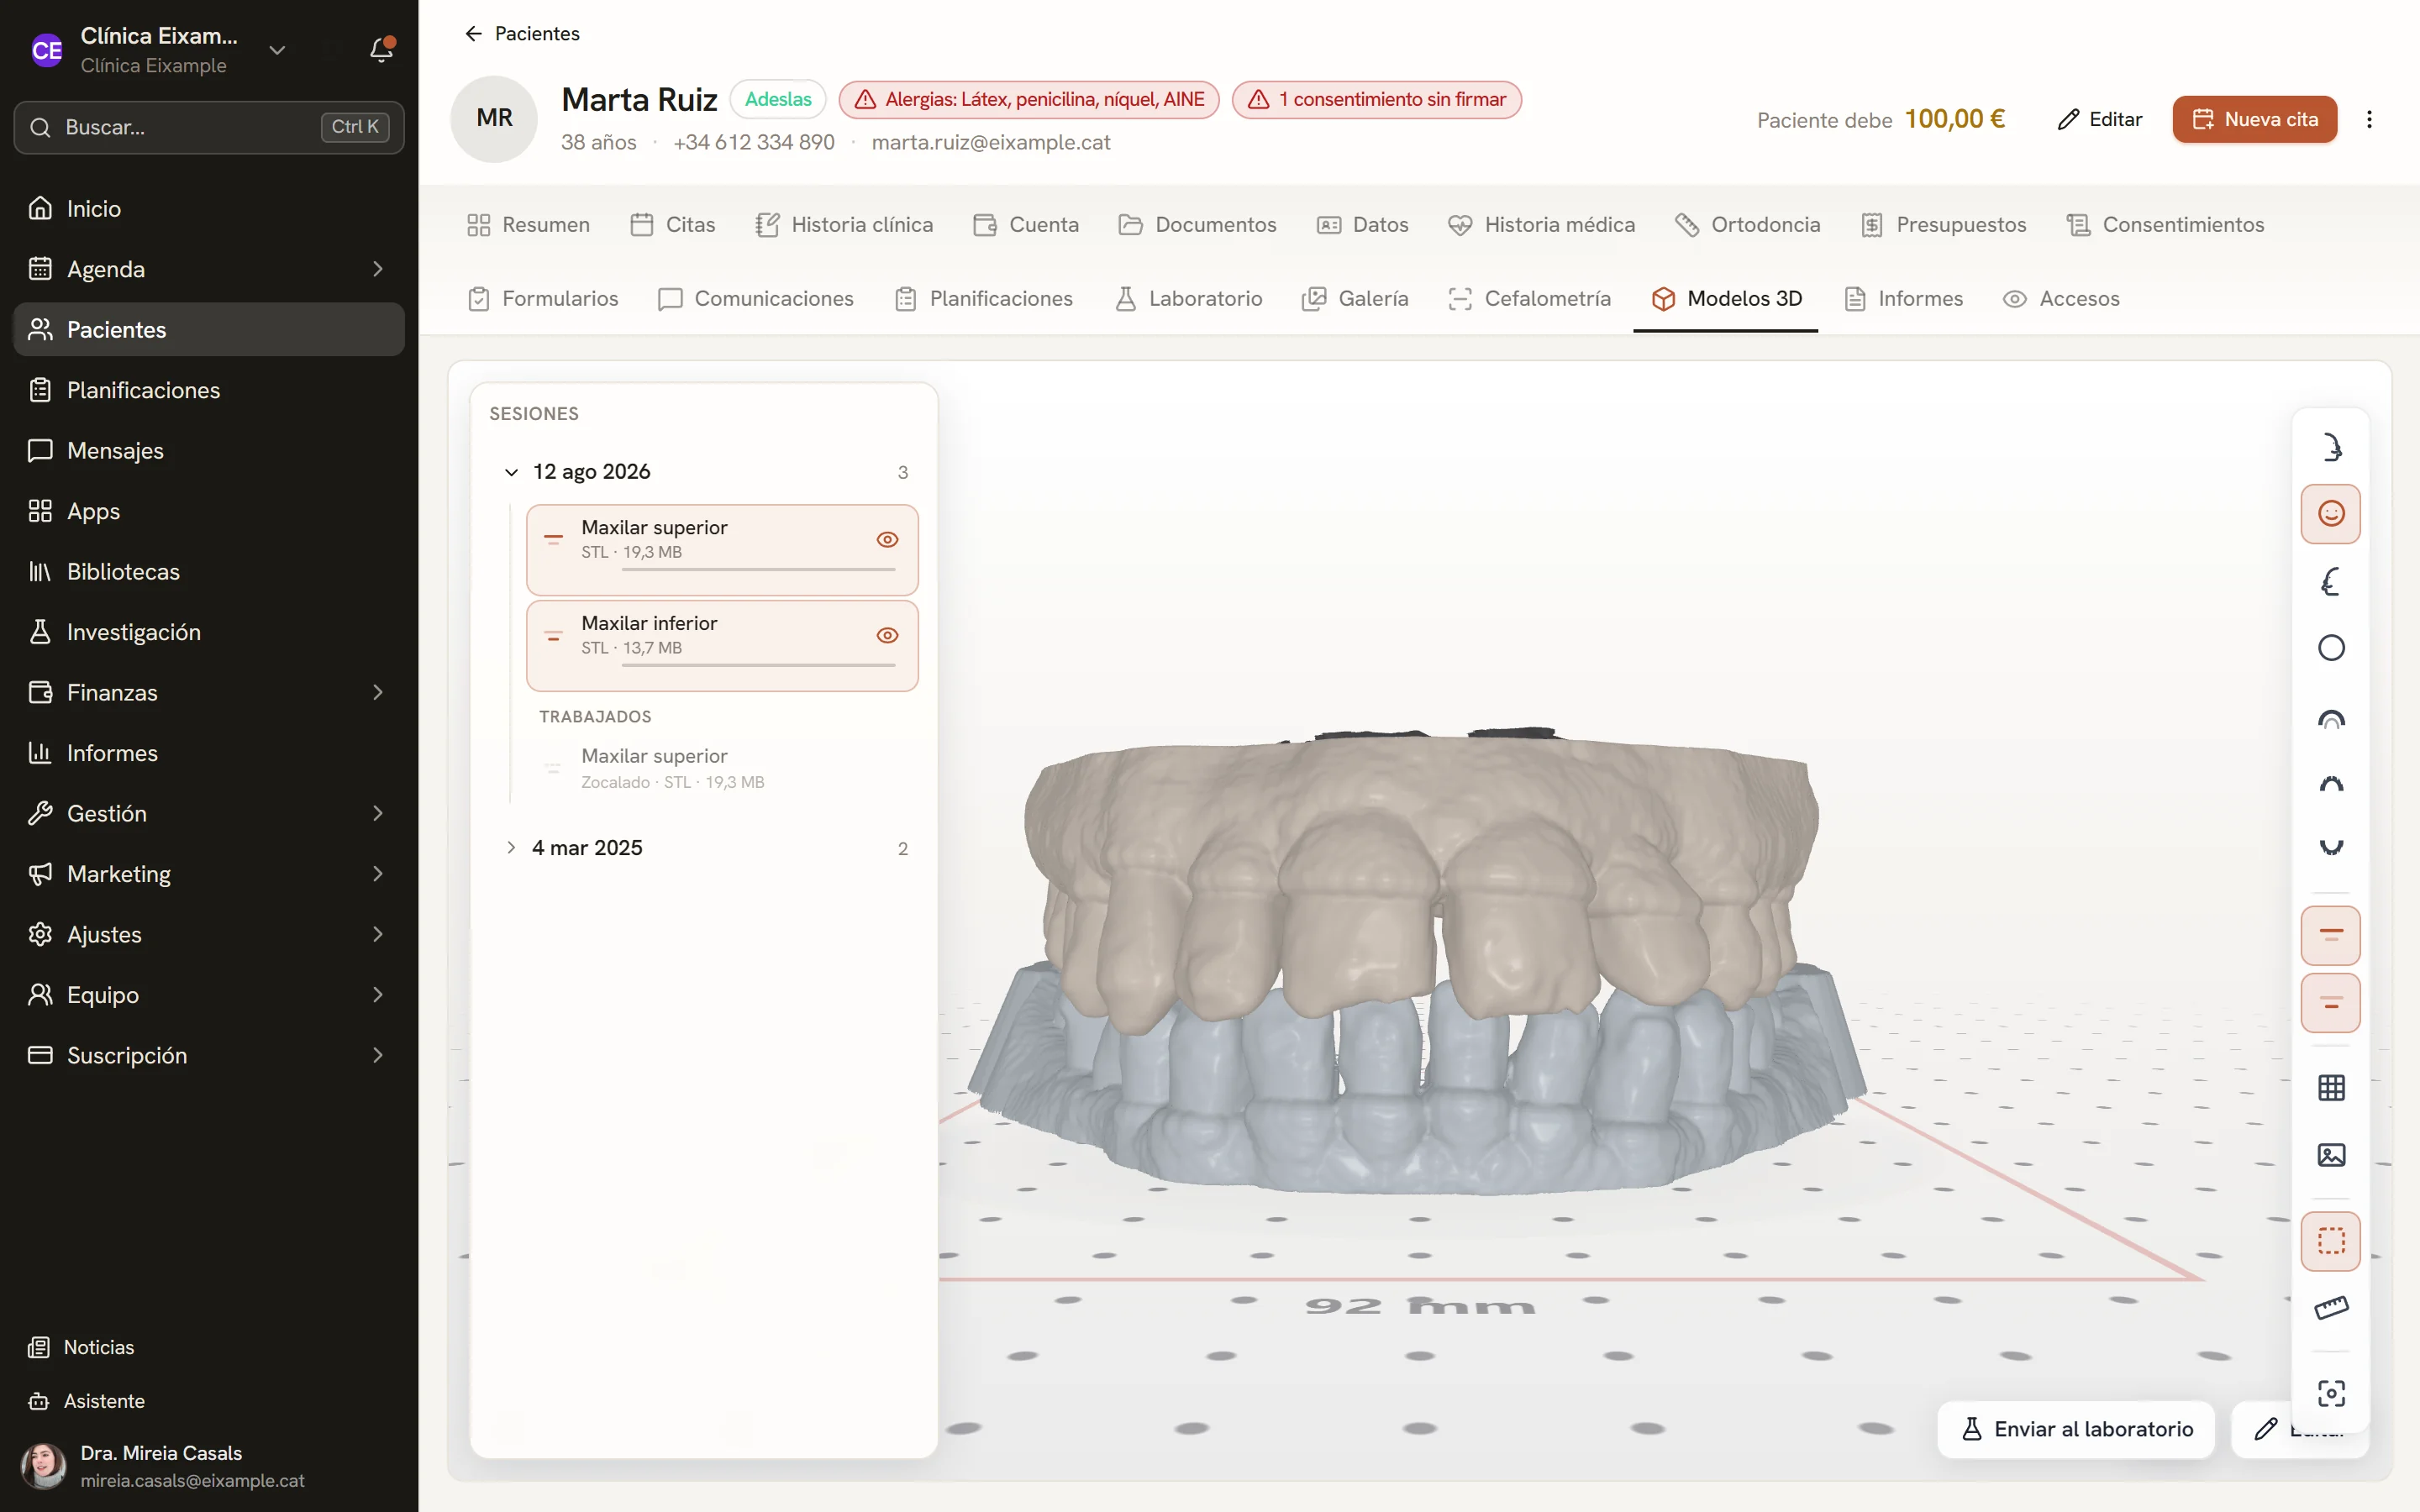Expand the Suscripción submenu
The height and width of the screenshot is (1512, 2420).
pos(378,1056)
